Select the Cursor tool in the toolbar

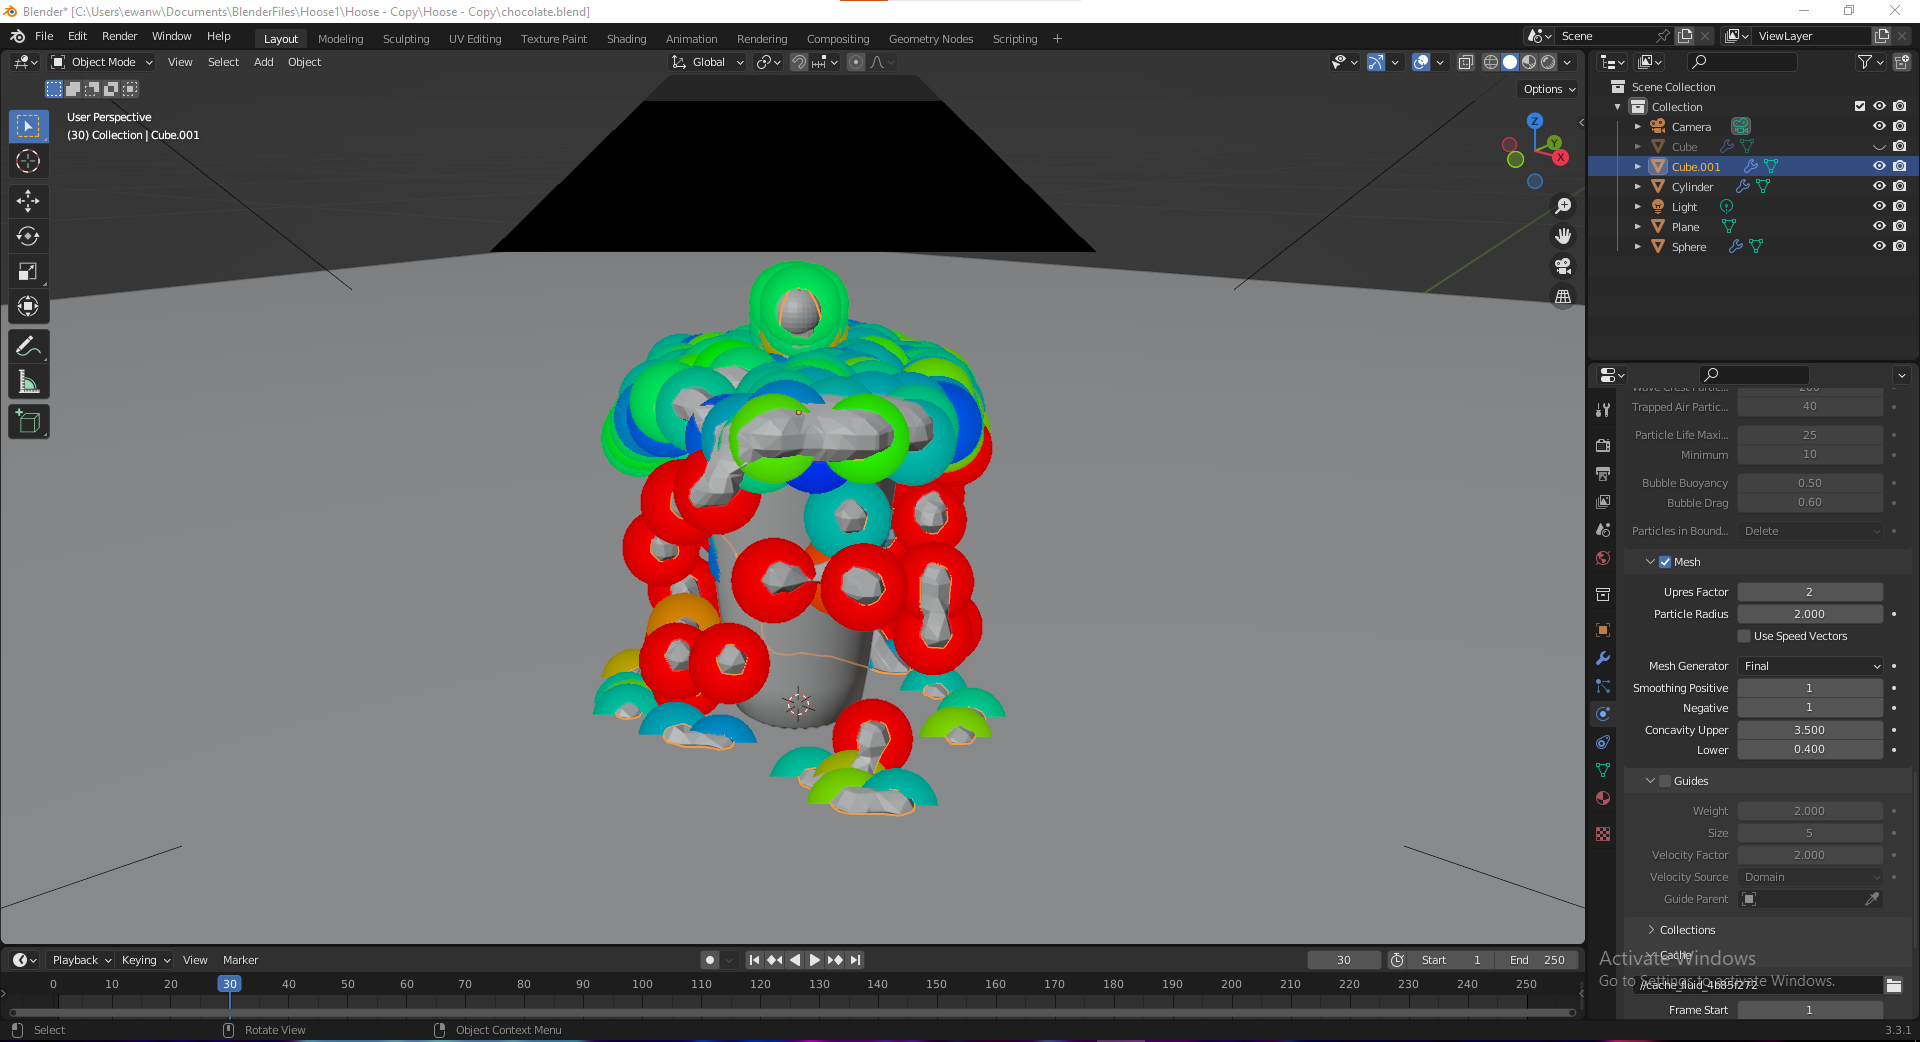[x=28, y=161]
